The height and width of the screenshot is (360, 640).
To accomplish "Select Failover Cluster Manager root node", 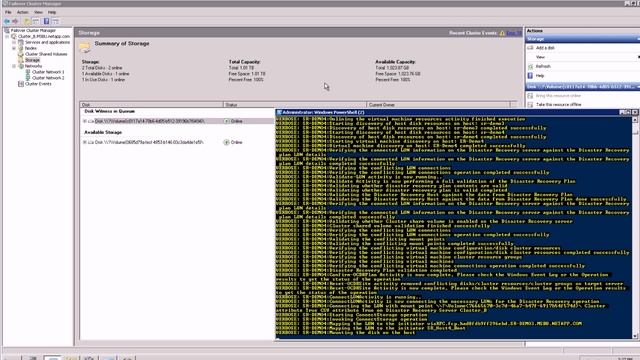I will 33,31.
